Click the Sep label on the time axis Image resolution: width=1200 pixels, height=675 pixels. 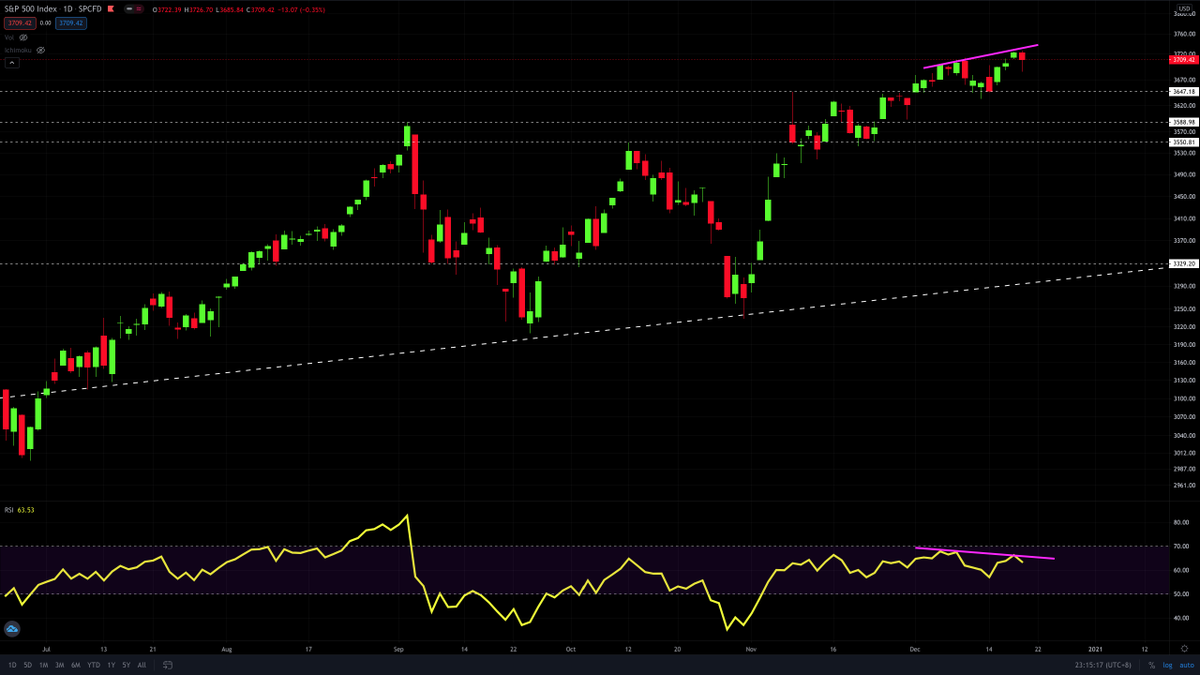tap(399, 648)
